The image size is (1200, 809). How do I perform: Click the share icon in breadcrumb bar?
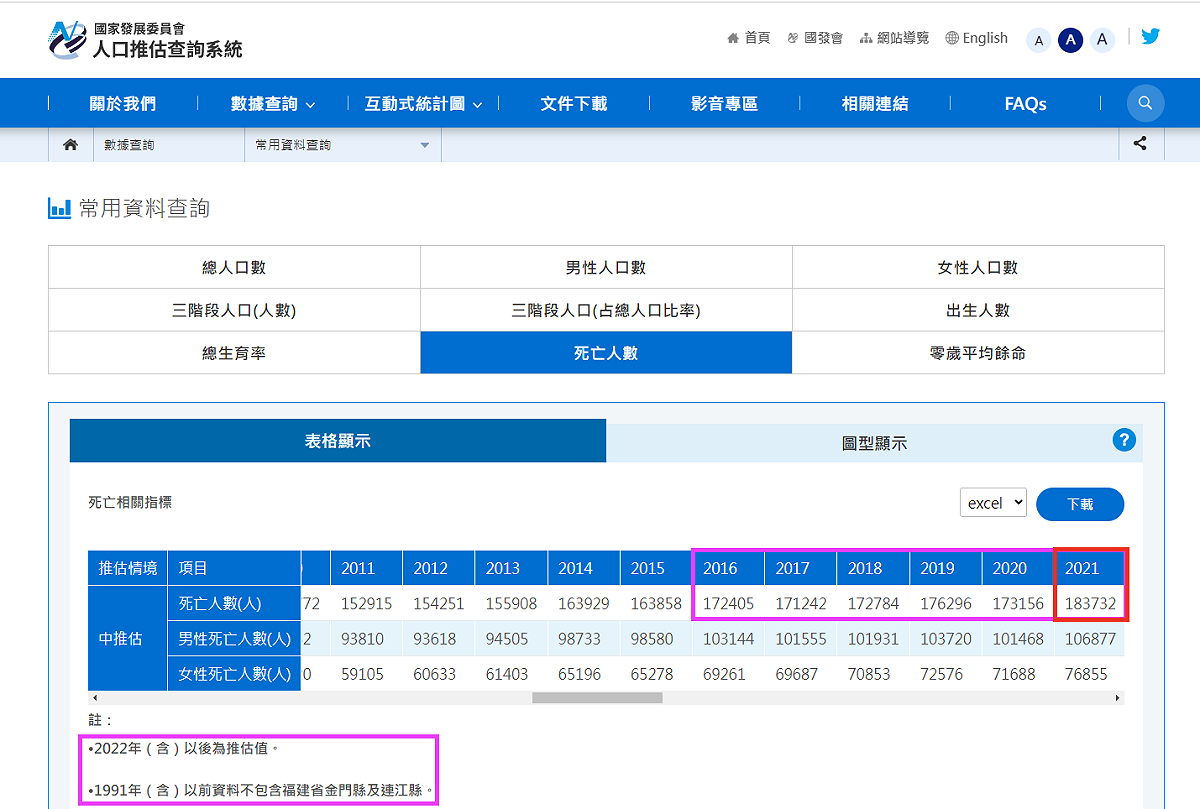click(1140, 144)
